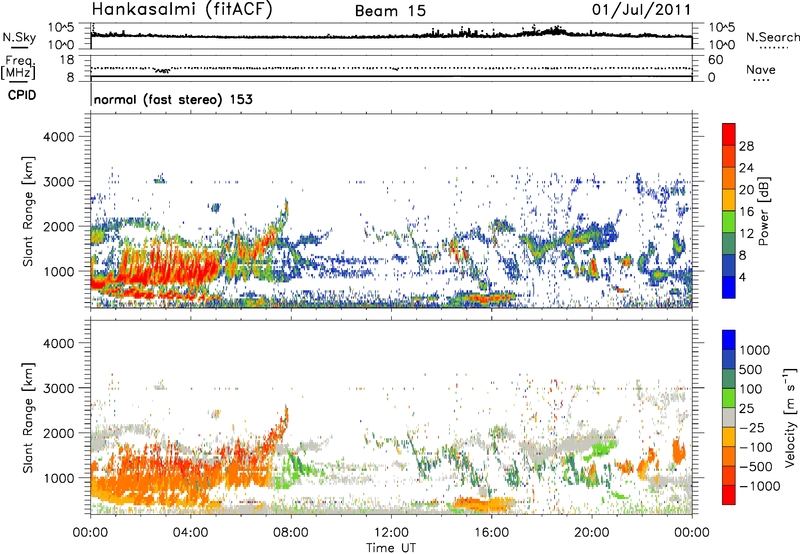Click the orange velocity patch near 16:00 at low range
Viewport: 800px width, 554px height.
(485, 505)
